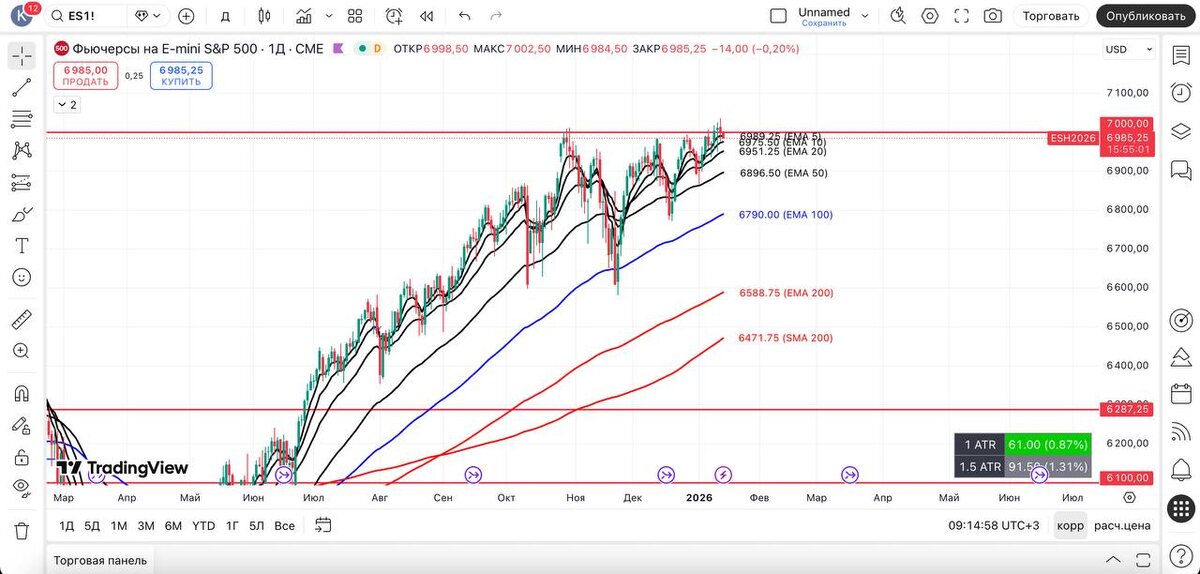Select the trend line drawing tool
The width and height of the screenshot is (1200, 574).
pyautogui.click(x=21, y=88)
